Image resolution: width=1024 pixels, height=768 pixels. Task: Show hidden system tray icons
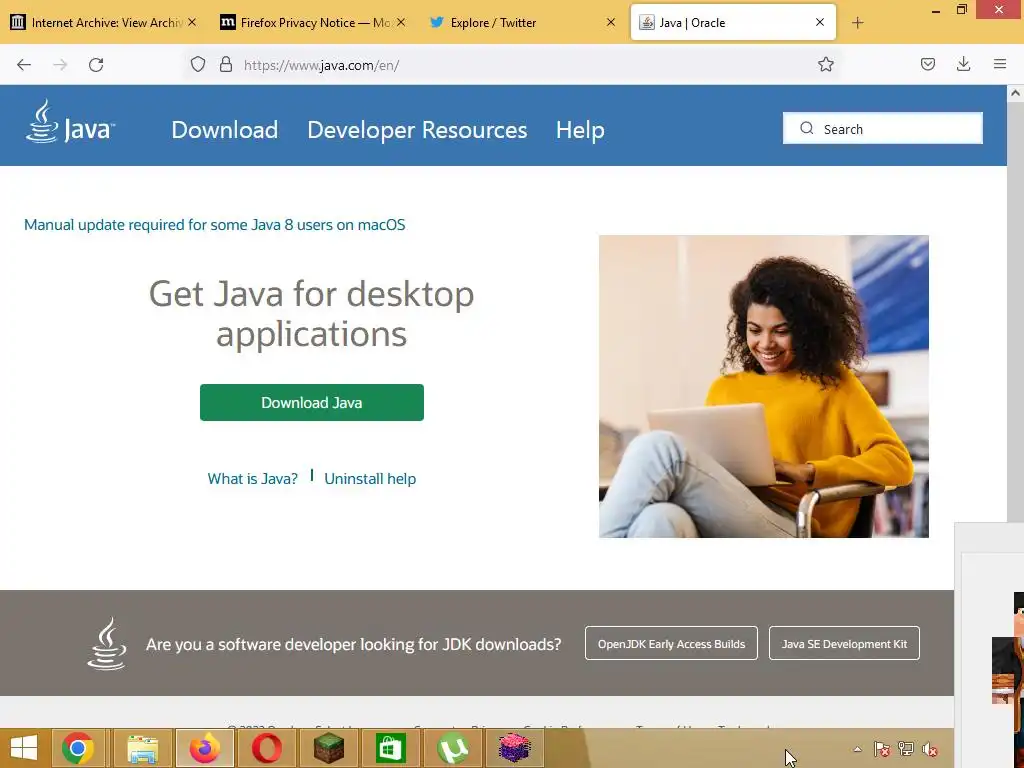857,749
